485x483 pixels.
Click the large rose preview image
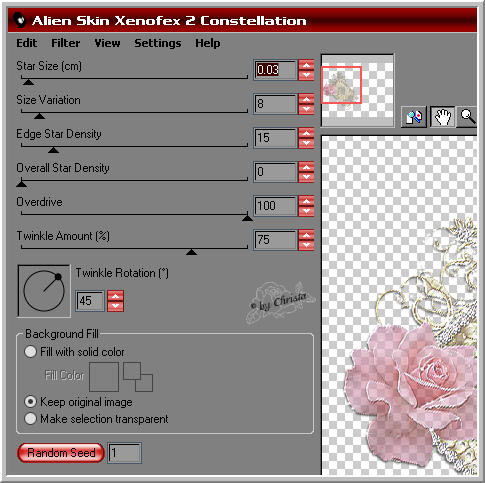point(399,305)
